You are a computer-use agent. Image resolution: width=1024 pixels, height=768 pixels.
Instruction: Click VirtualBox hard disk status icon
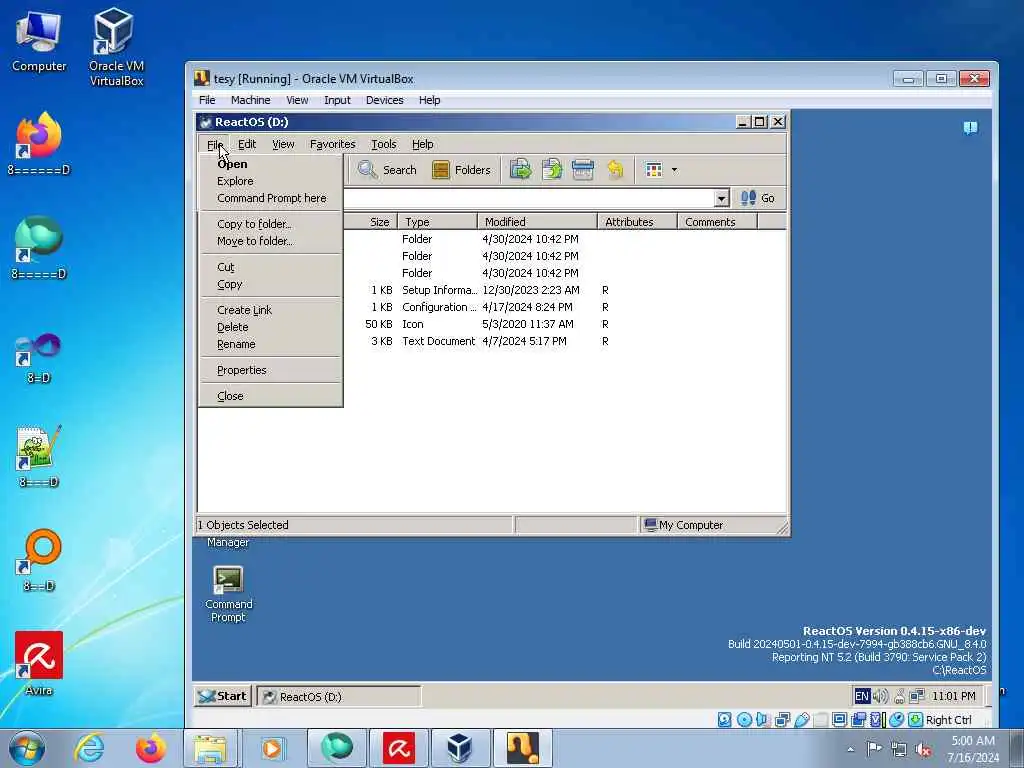[724, 720]
